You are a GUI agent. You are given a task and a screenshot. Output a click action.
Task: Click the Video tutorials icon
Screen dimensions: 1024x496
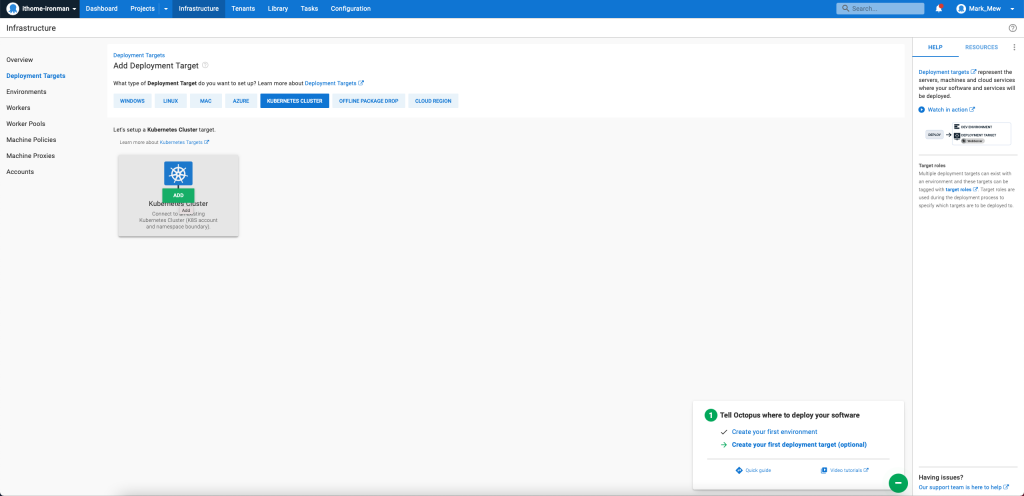click(824, 470)
